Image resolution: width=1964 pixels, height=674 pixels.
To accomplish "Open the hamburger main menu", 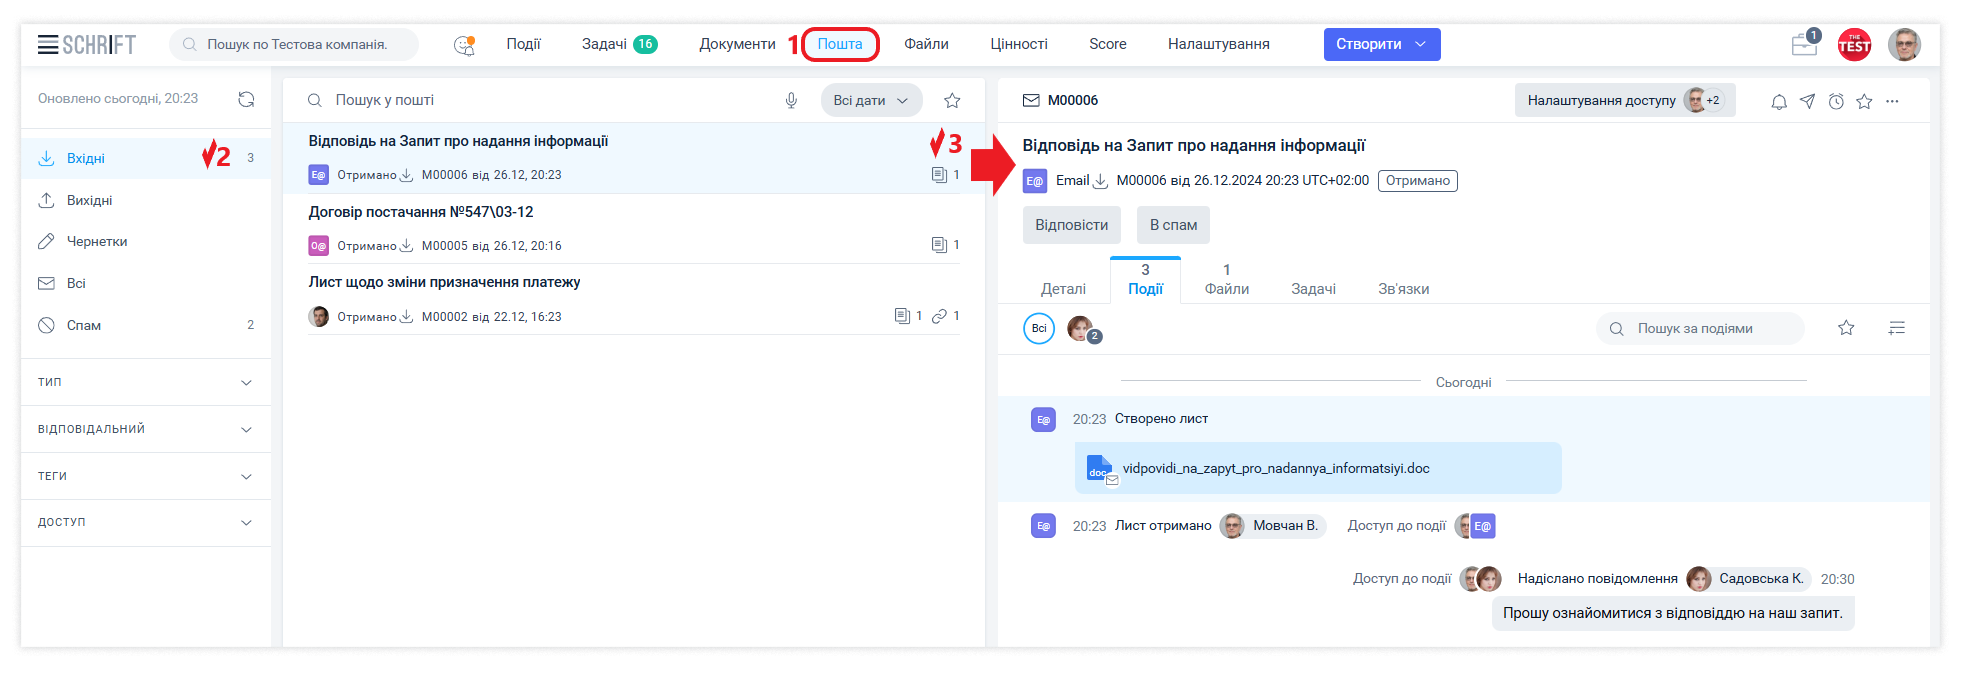I will point(47,44).
